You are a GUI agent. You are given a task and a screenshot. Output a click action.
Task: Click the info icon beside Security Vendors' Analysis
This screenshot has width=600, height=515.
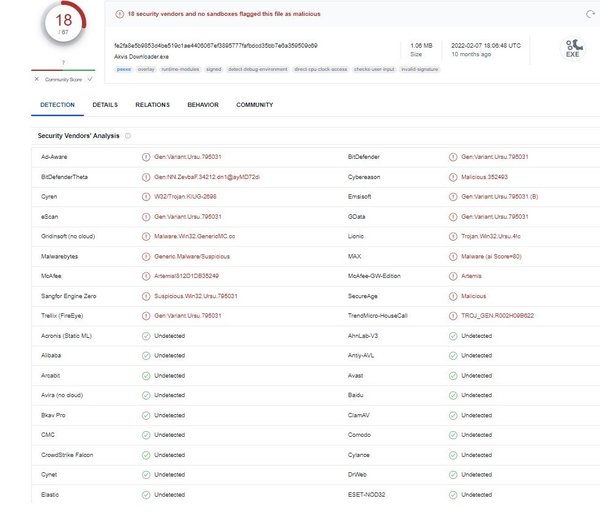click(128, 135)
